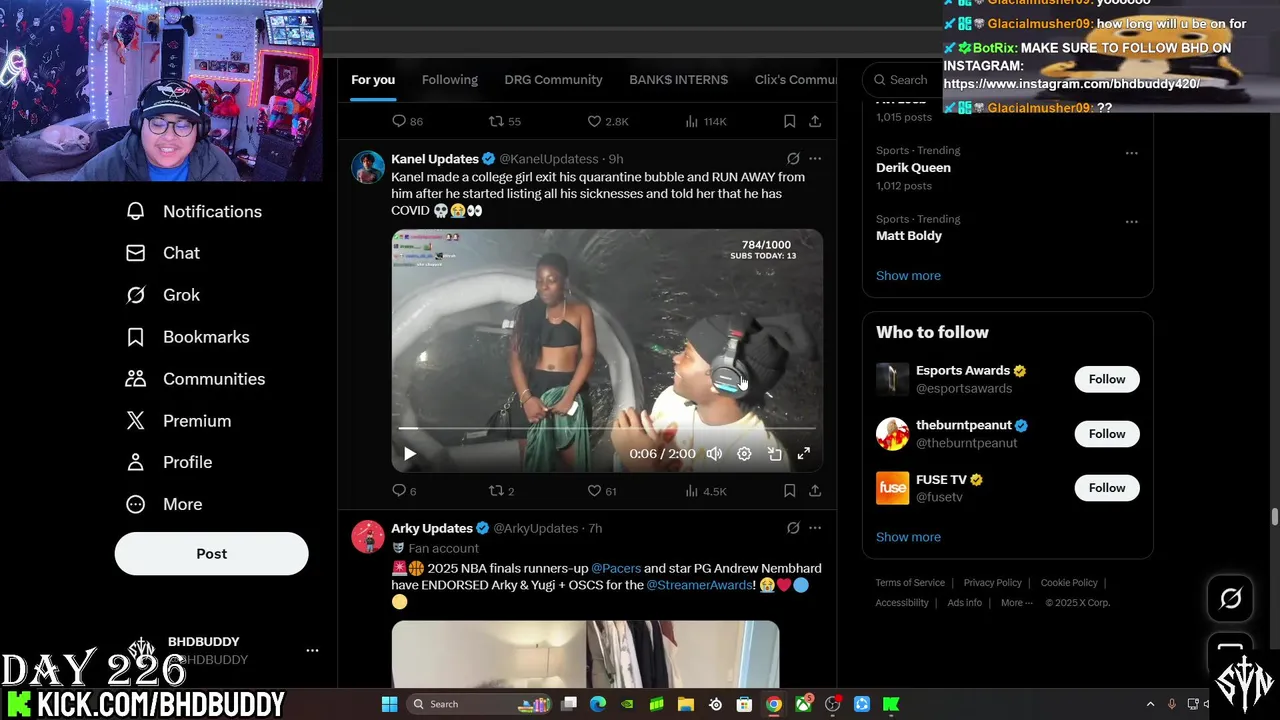The image size is (1280, 720).
Task: Share the top post with 114K views
Action: (x=815, y=121)
